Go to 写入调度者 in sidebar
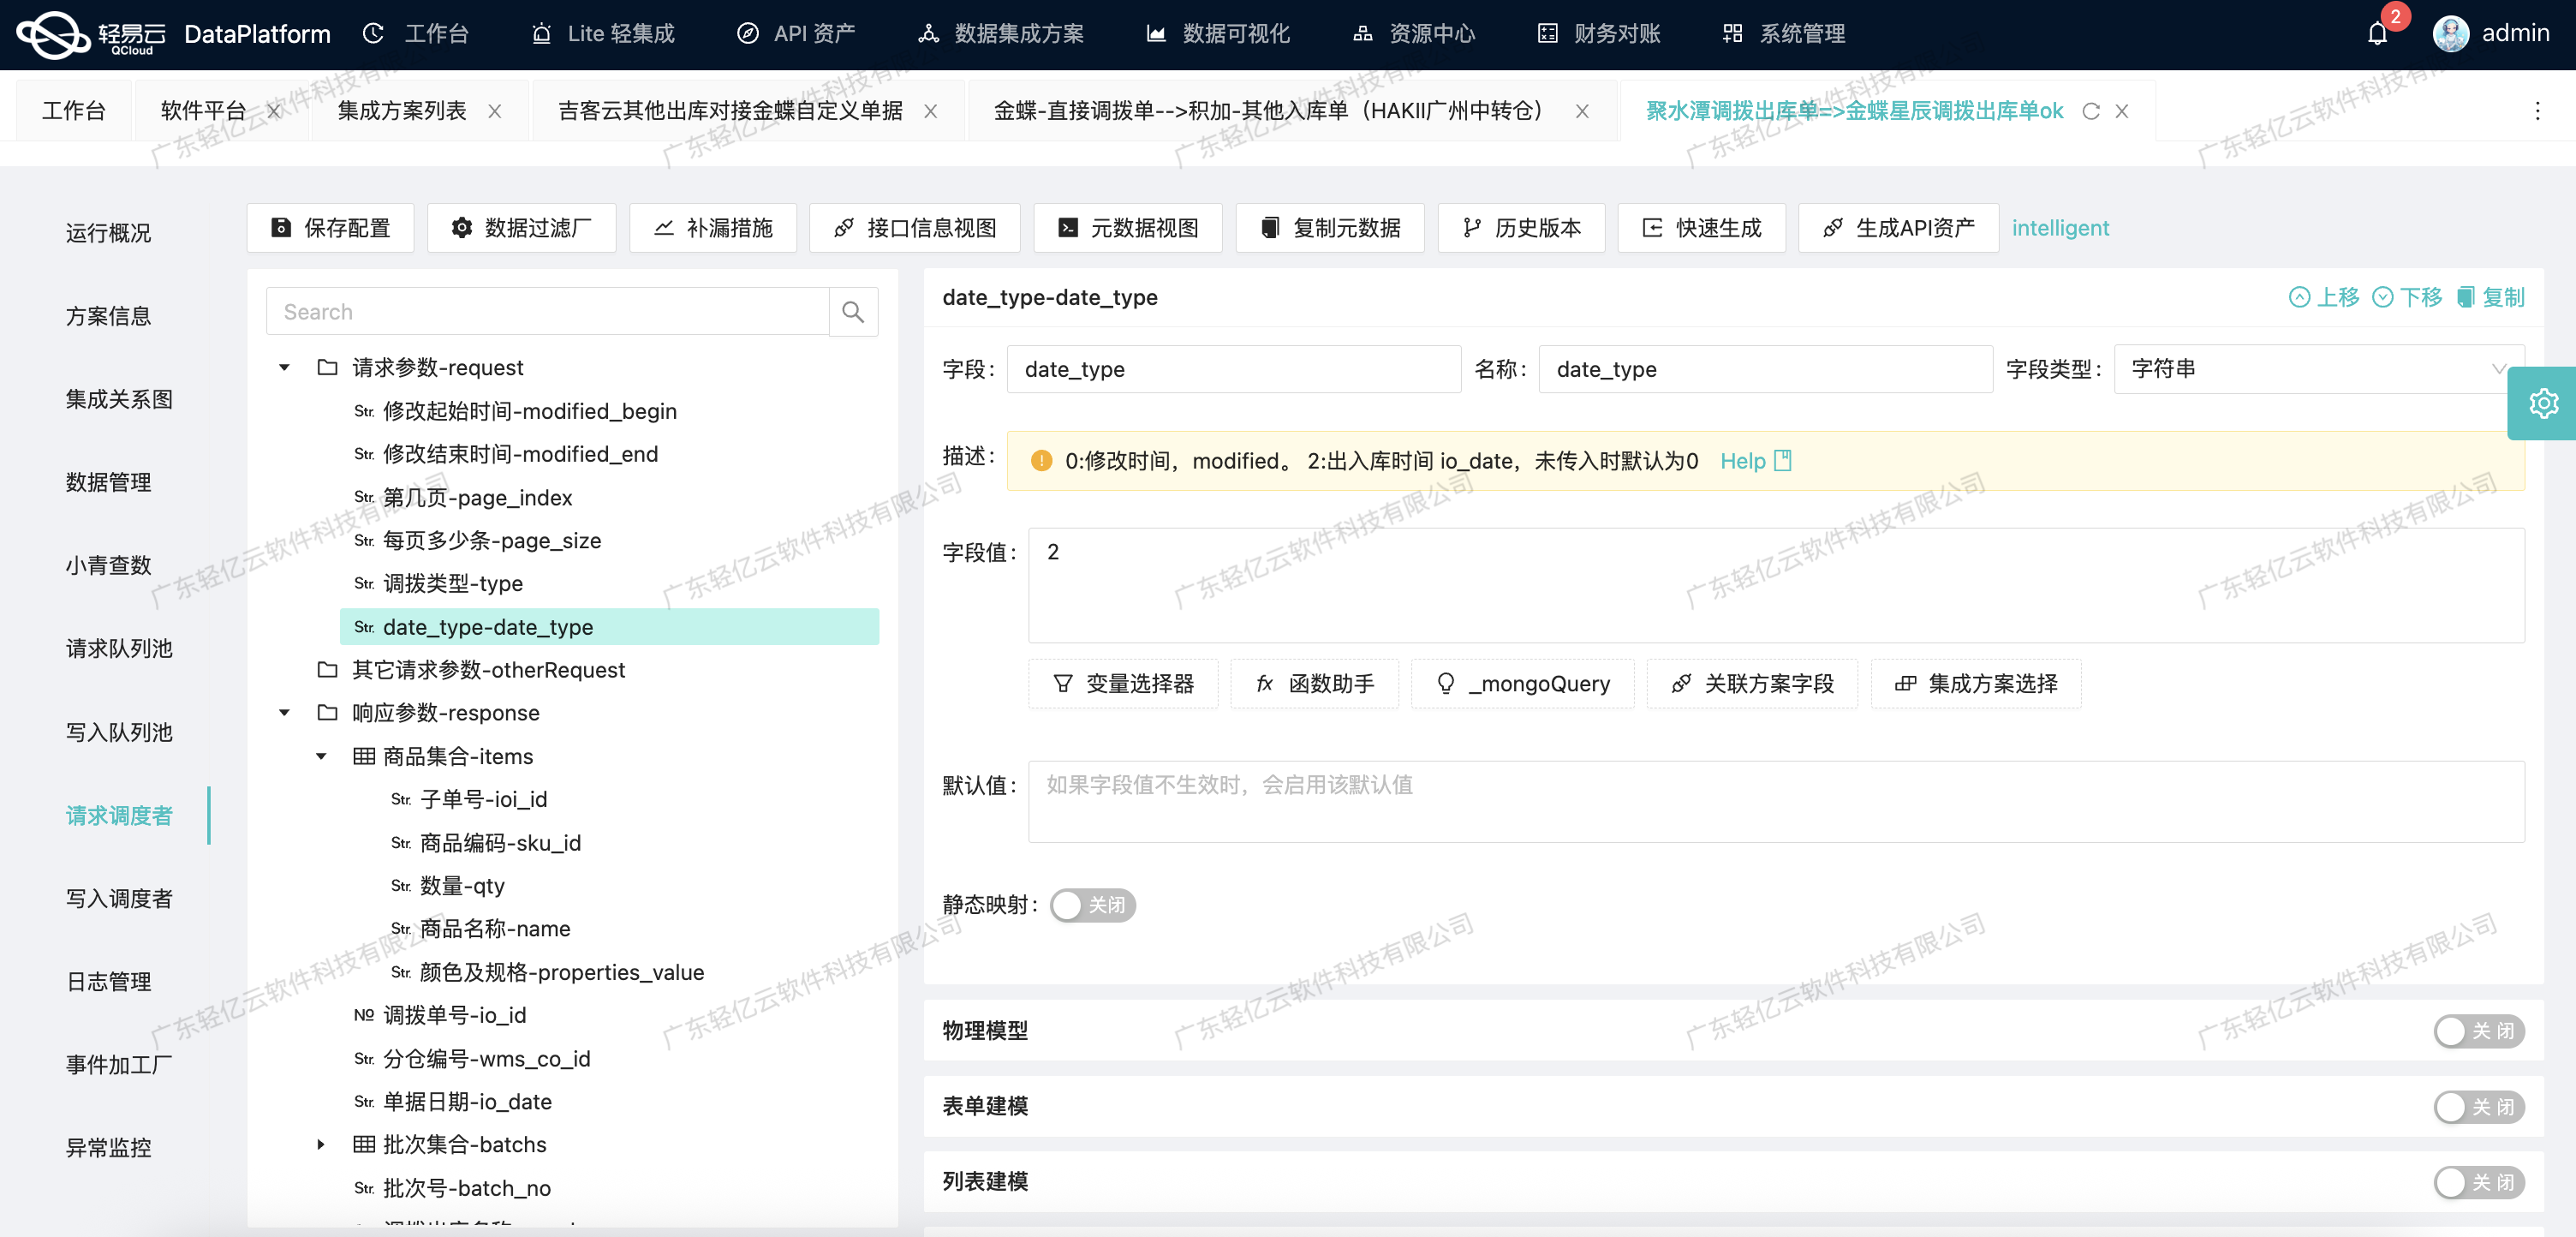The width and height of the screenshot is (2576, 1237). [x=119, y=899]
